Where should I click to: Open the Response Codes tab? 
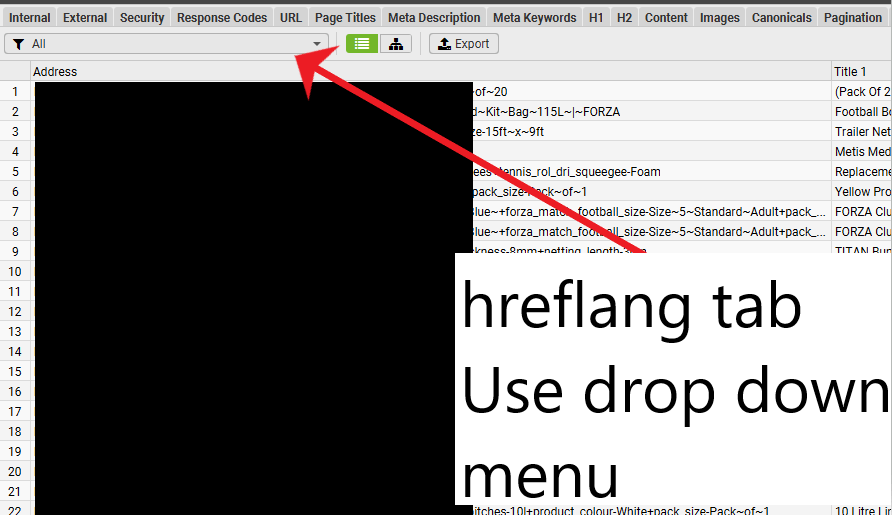pos(222,18)
